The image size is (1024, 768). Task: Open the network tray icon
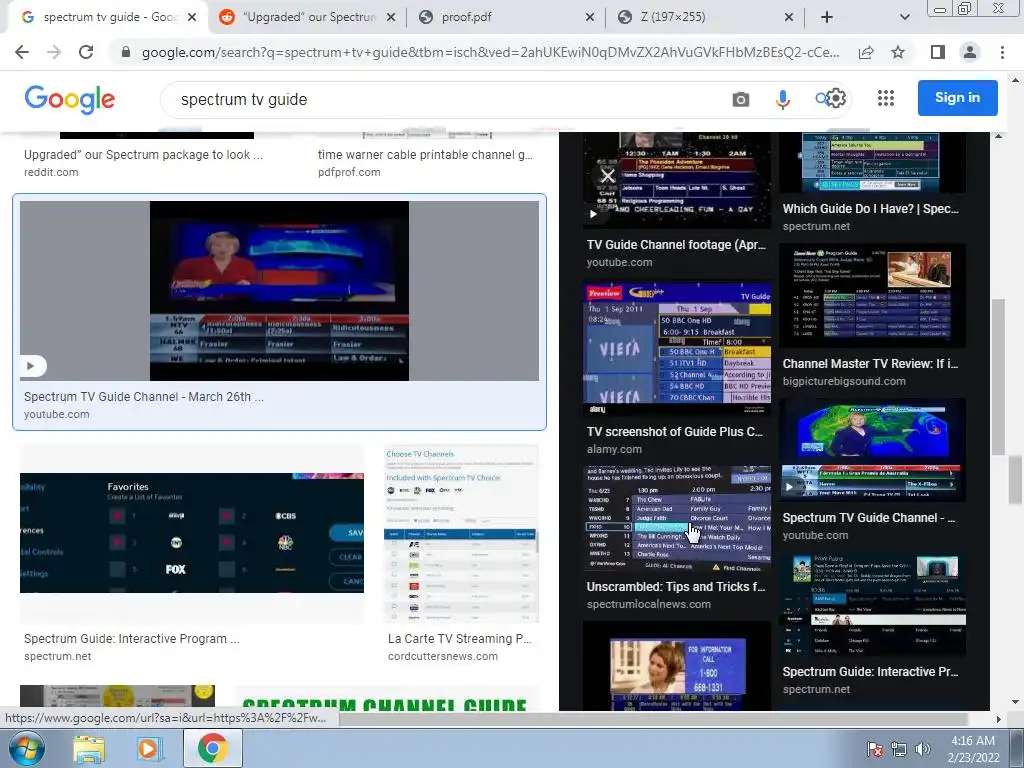[899, 749]
